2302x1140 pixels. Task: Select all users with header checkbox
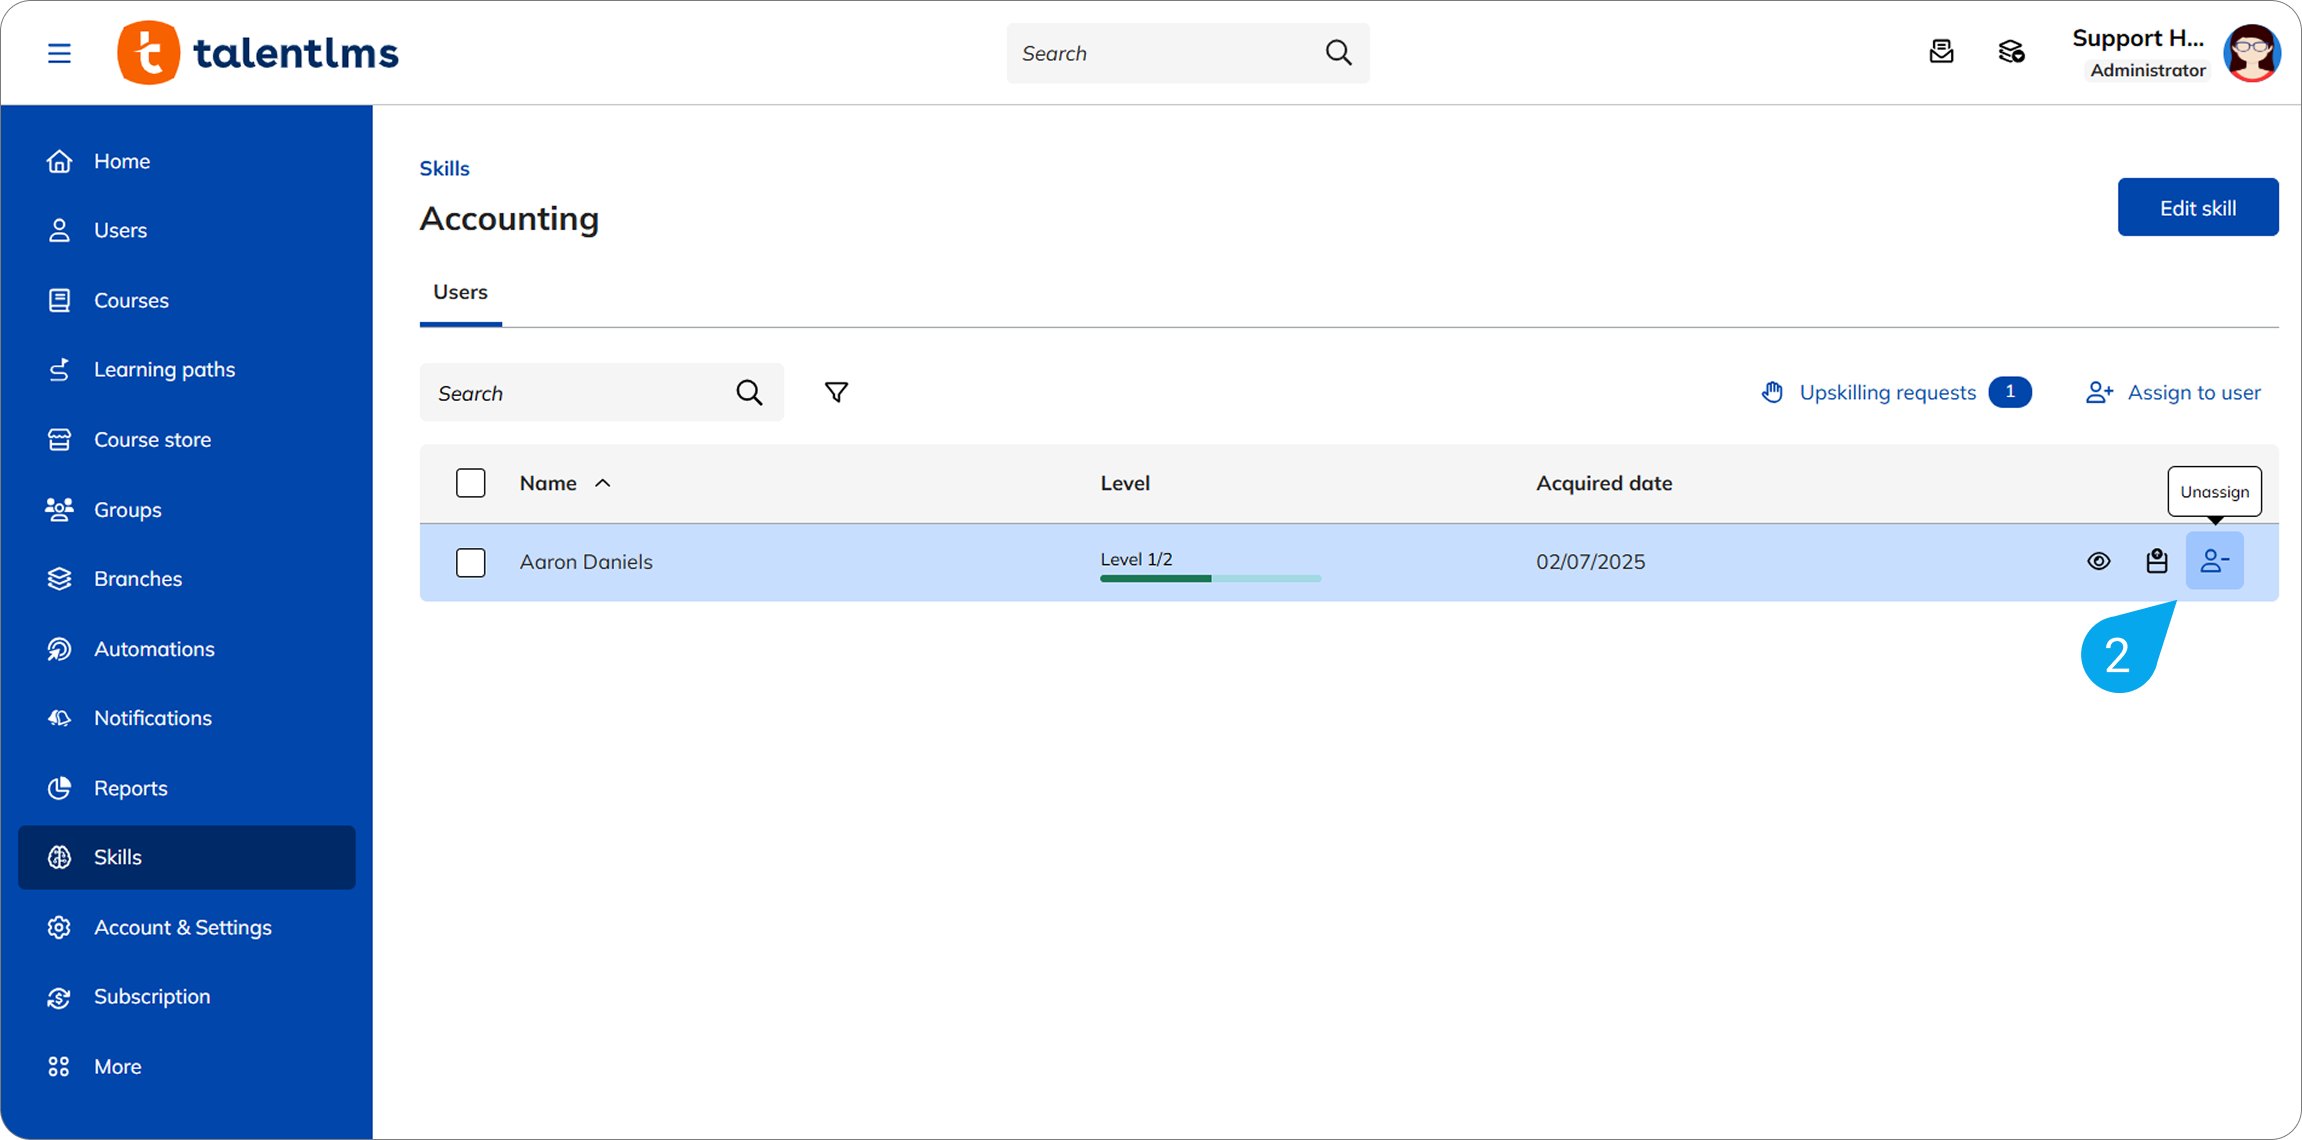click(x=470, y=483)
